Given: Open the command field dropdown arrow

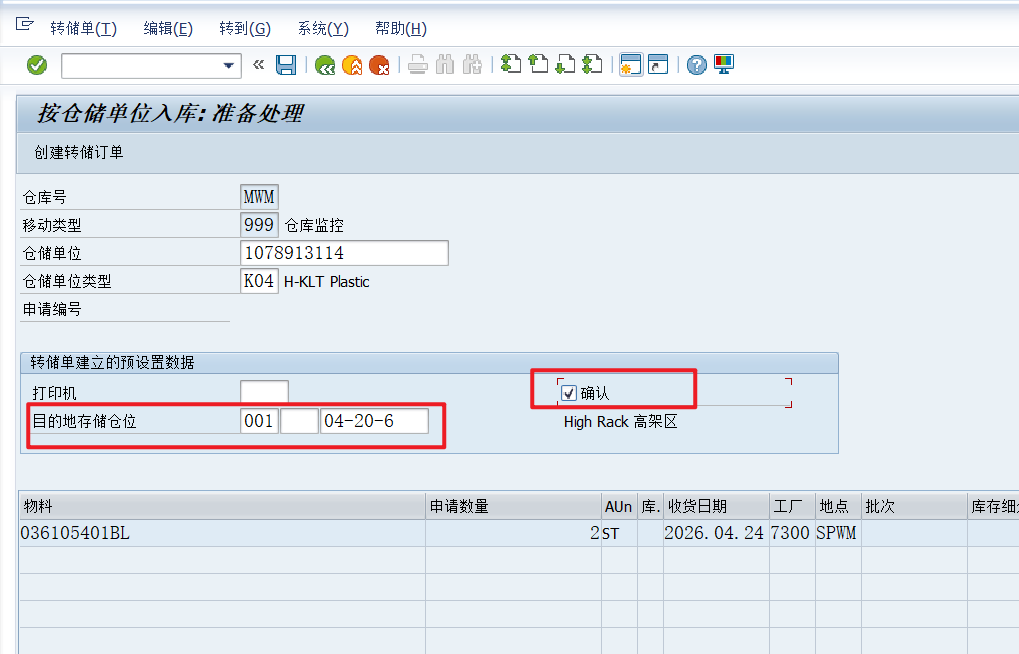Looking at the screenshot, I should (228, 66).
